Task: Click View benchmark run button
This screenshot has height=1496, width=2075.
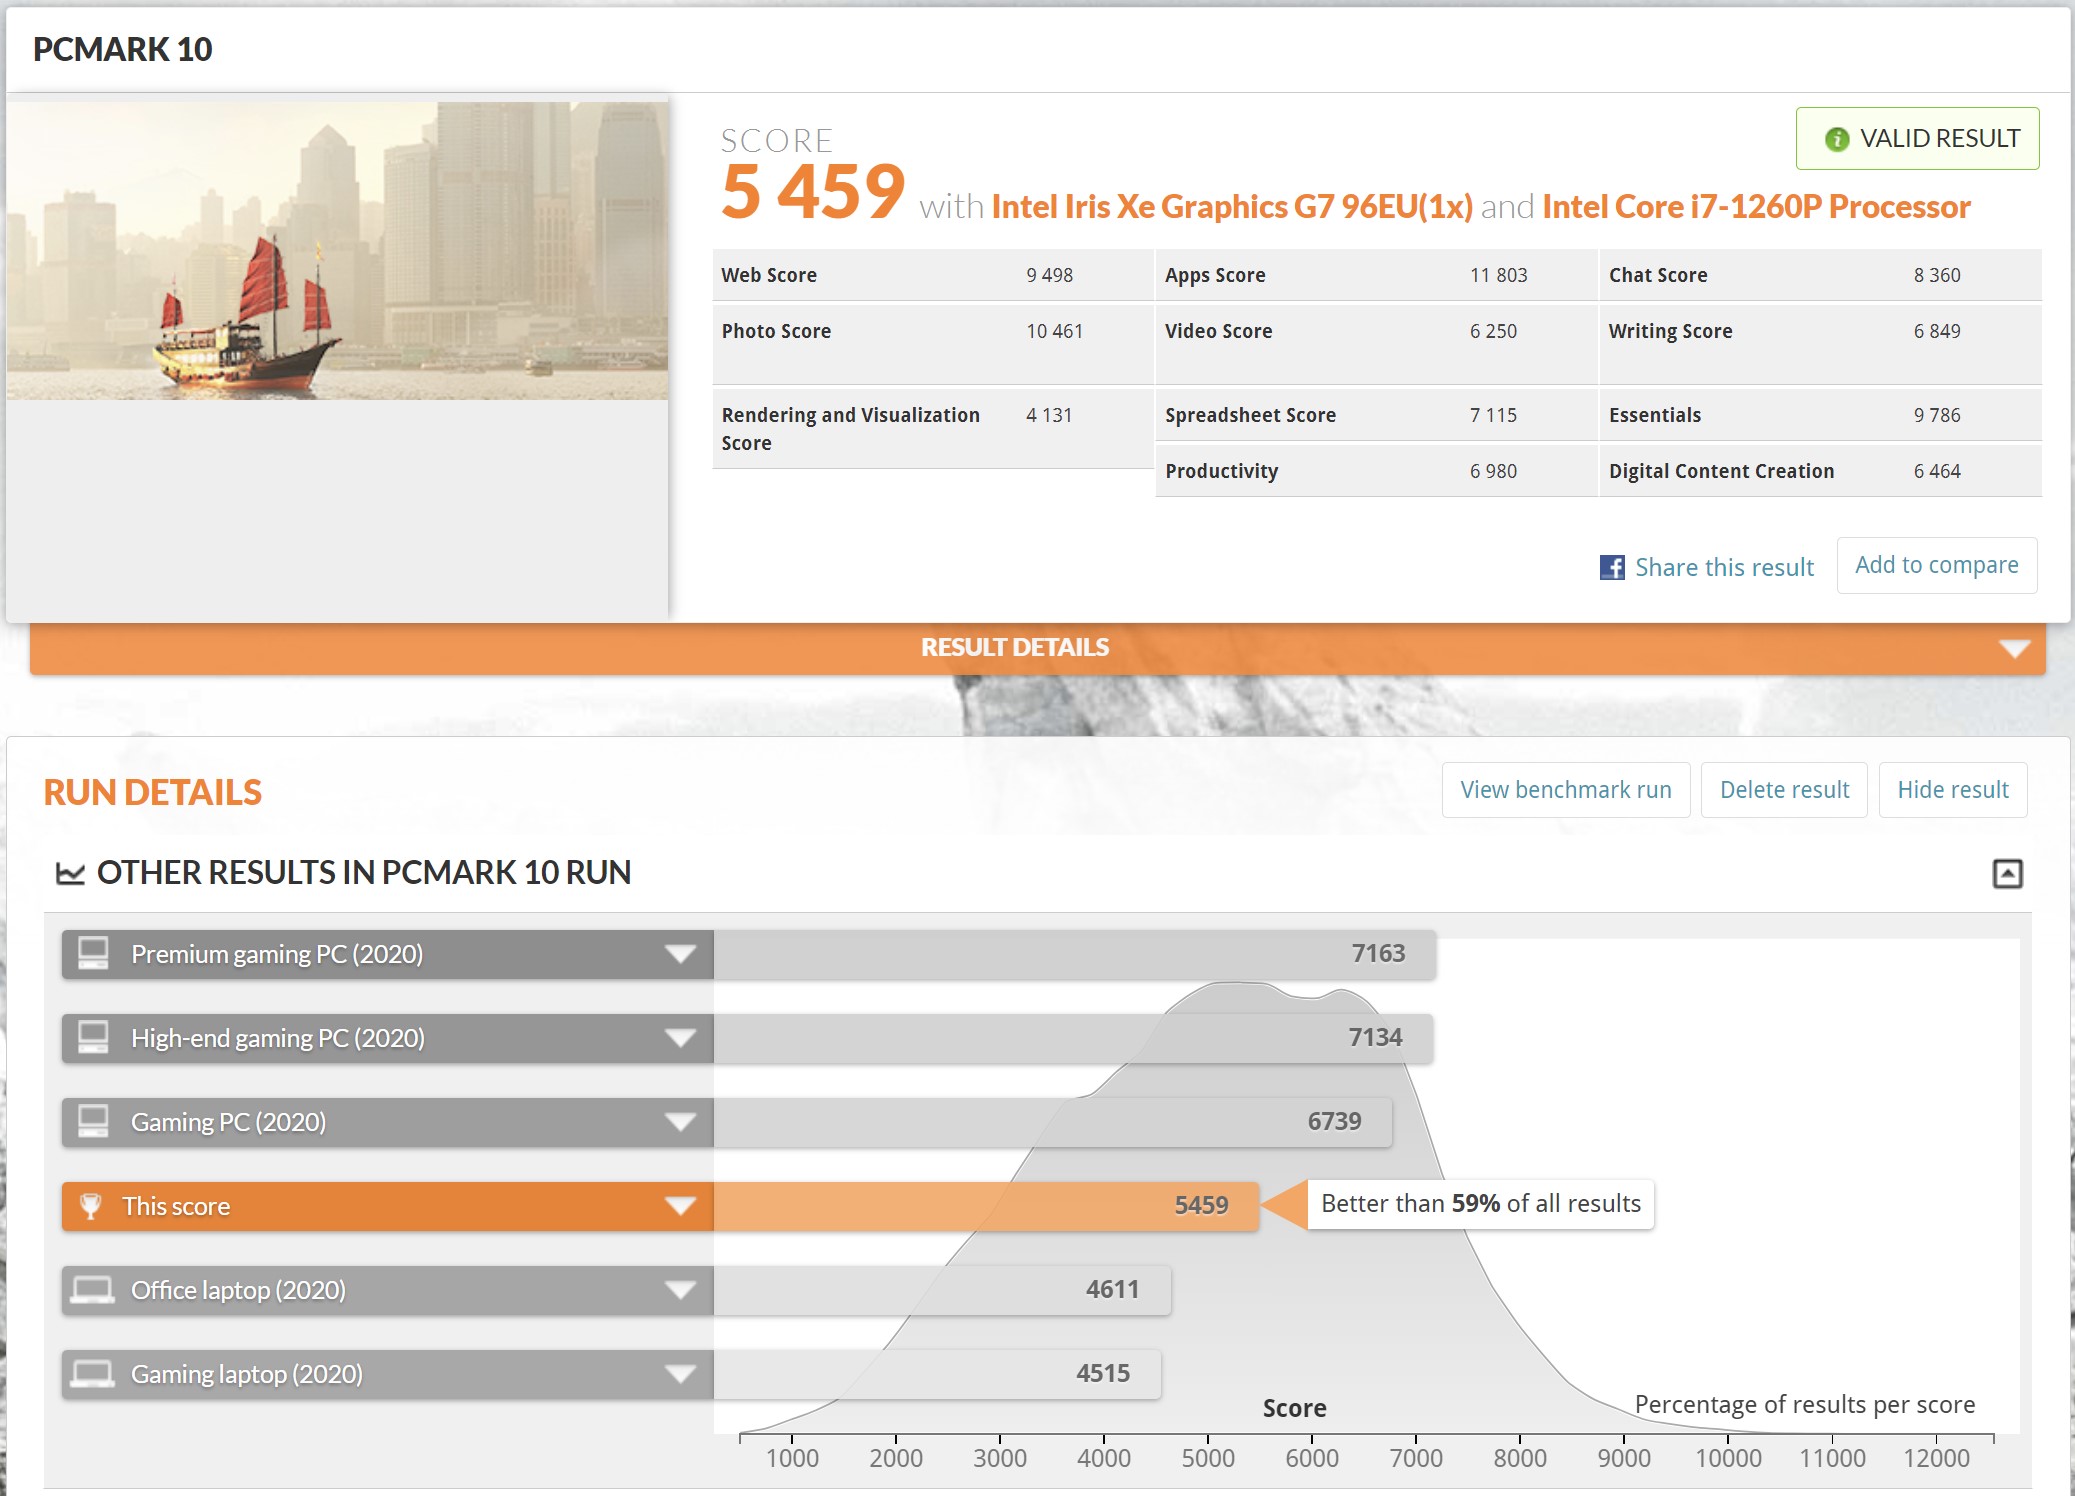Action: pos(1565,790)
